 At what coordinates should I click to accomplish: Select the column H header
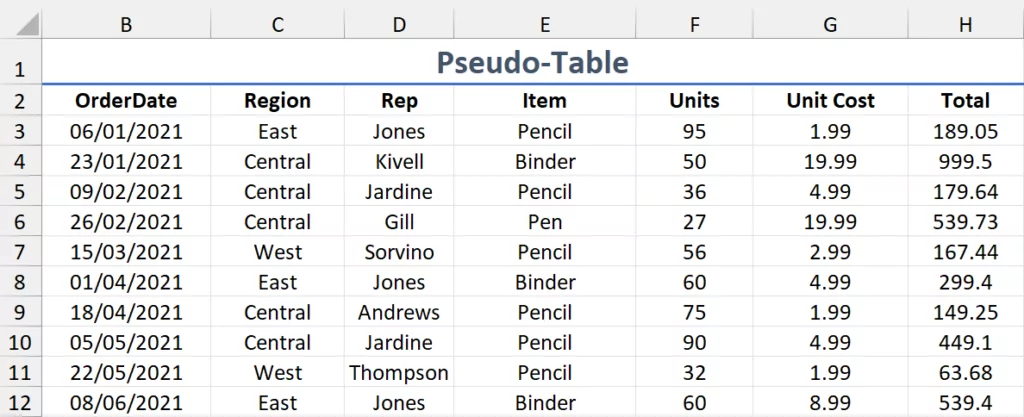965,25
